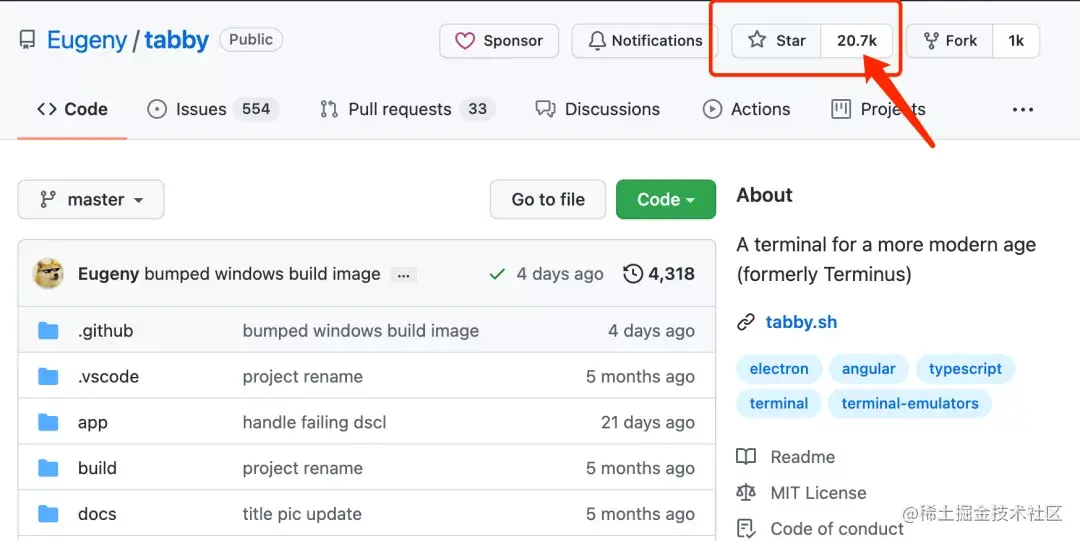Open the Actions tab
The image size is (1080, 541).
point(747,109)
